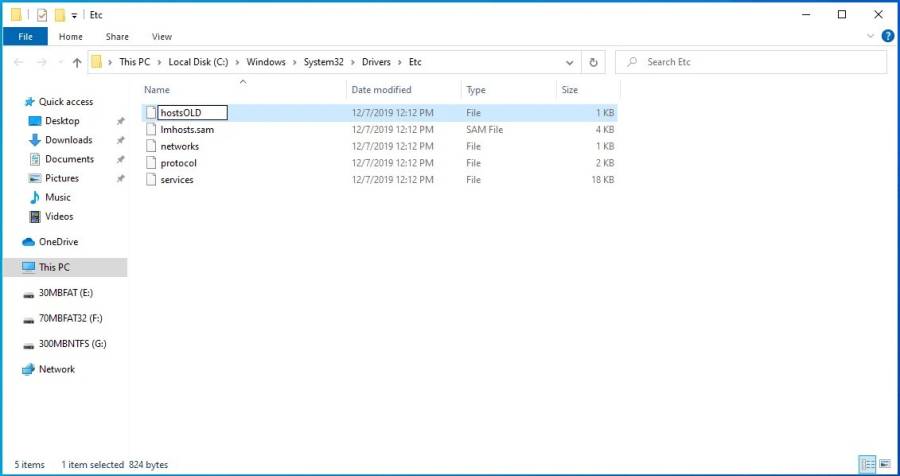Select the services file
The height and width of the screenshot is (476, 900).
[177, 180]
